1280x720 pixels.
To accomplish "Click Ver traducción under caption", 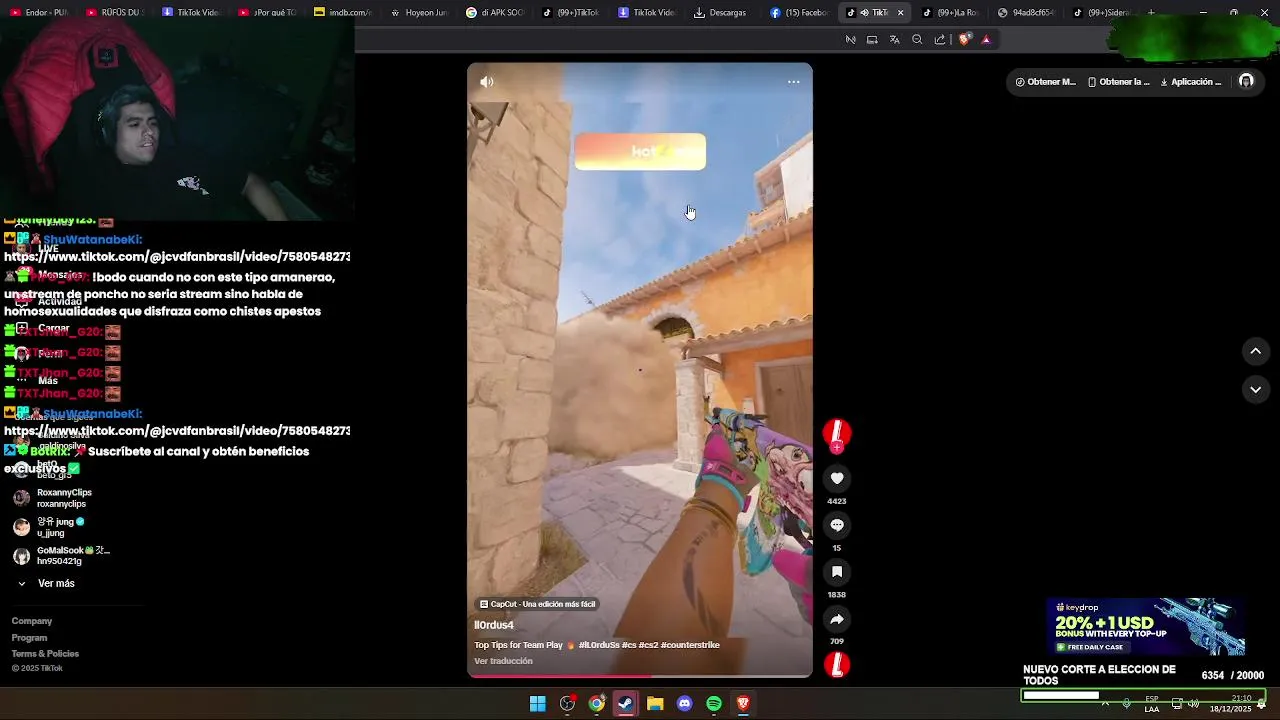I will coord(503,661).
